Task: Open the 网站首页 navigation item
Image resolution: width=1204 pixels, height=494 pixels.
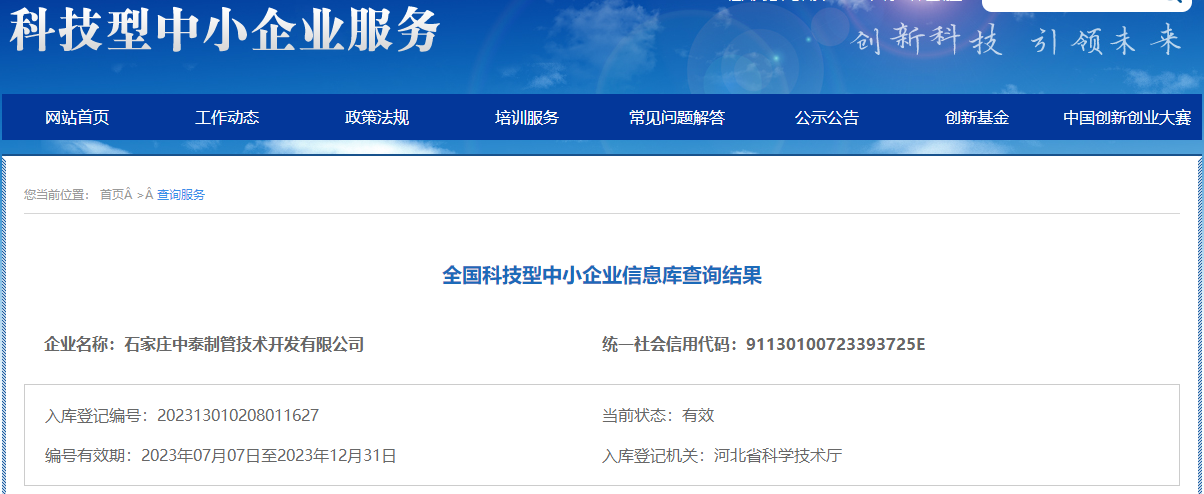Action: (x=77, y=118)
